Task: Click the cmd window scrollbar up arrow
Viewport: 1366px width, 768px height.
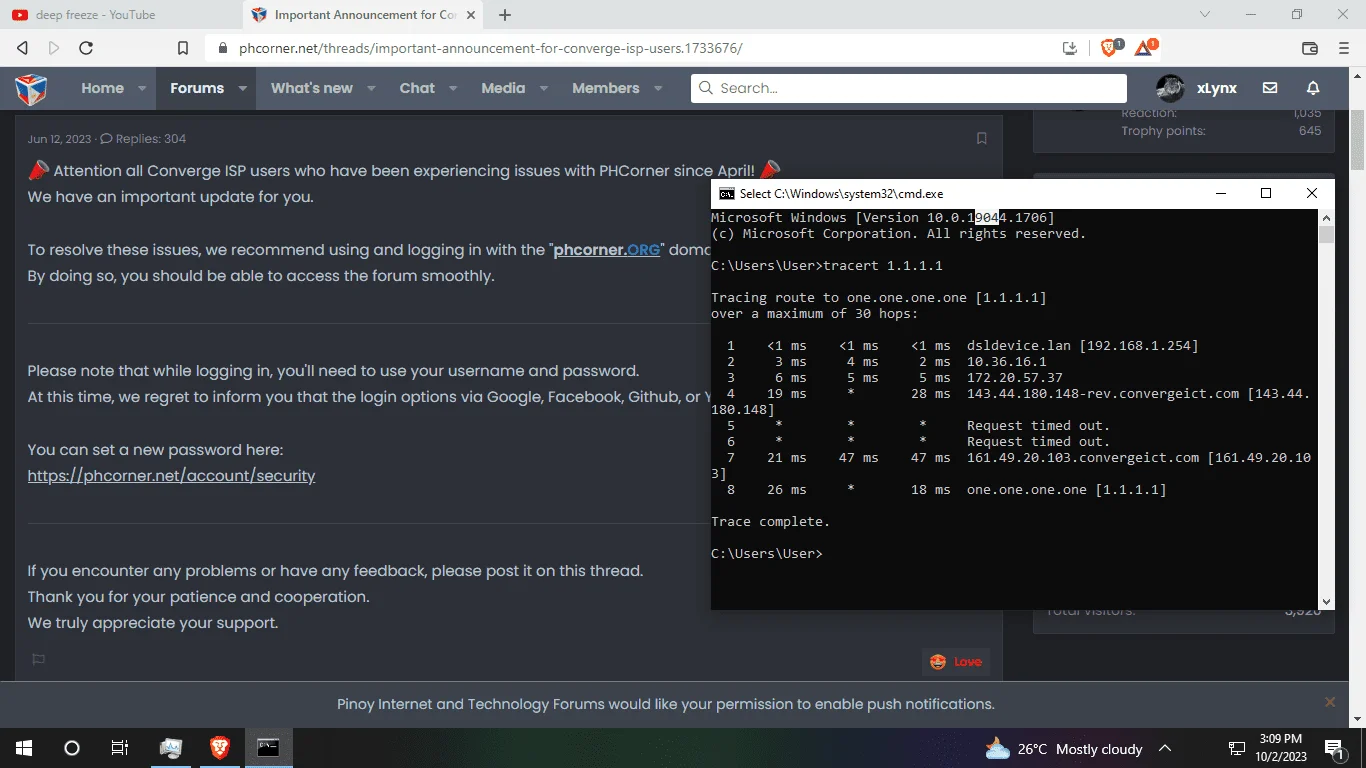Action: tap(1326, 217)
